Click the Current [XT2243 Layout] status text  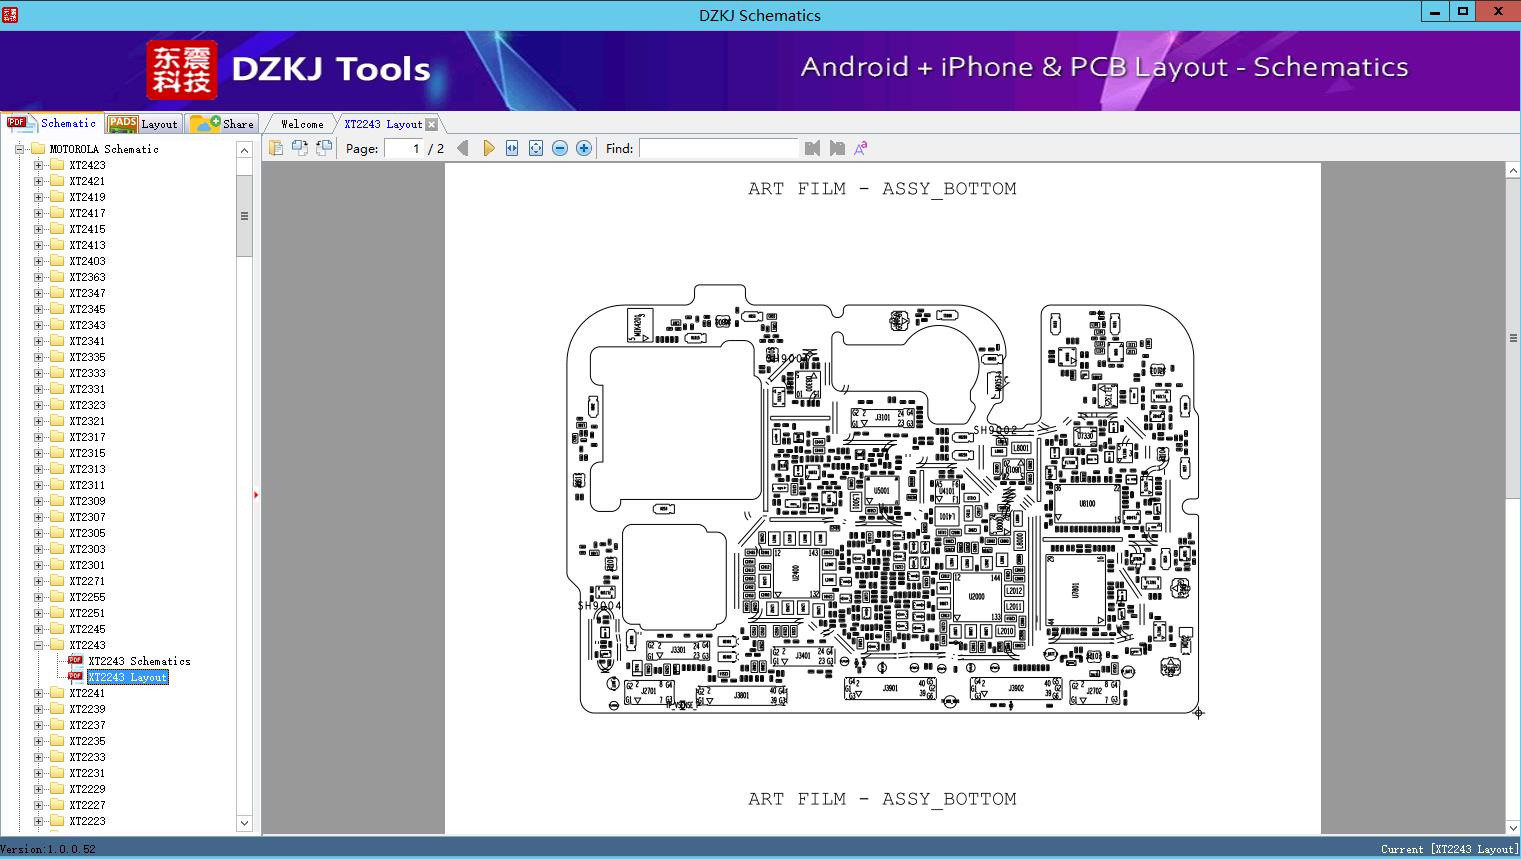coord(1449,849)
